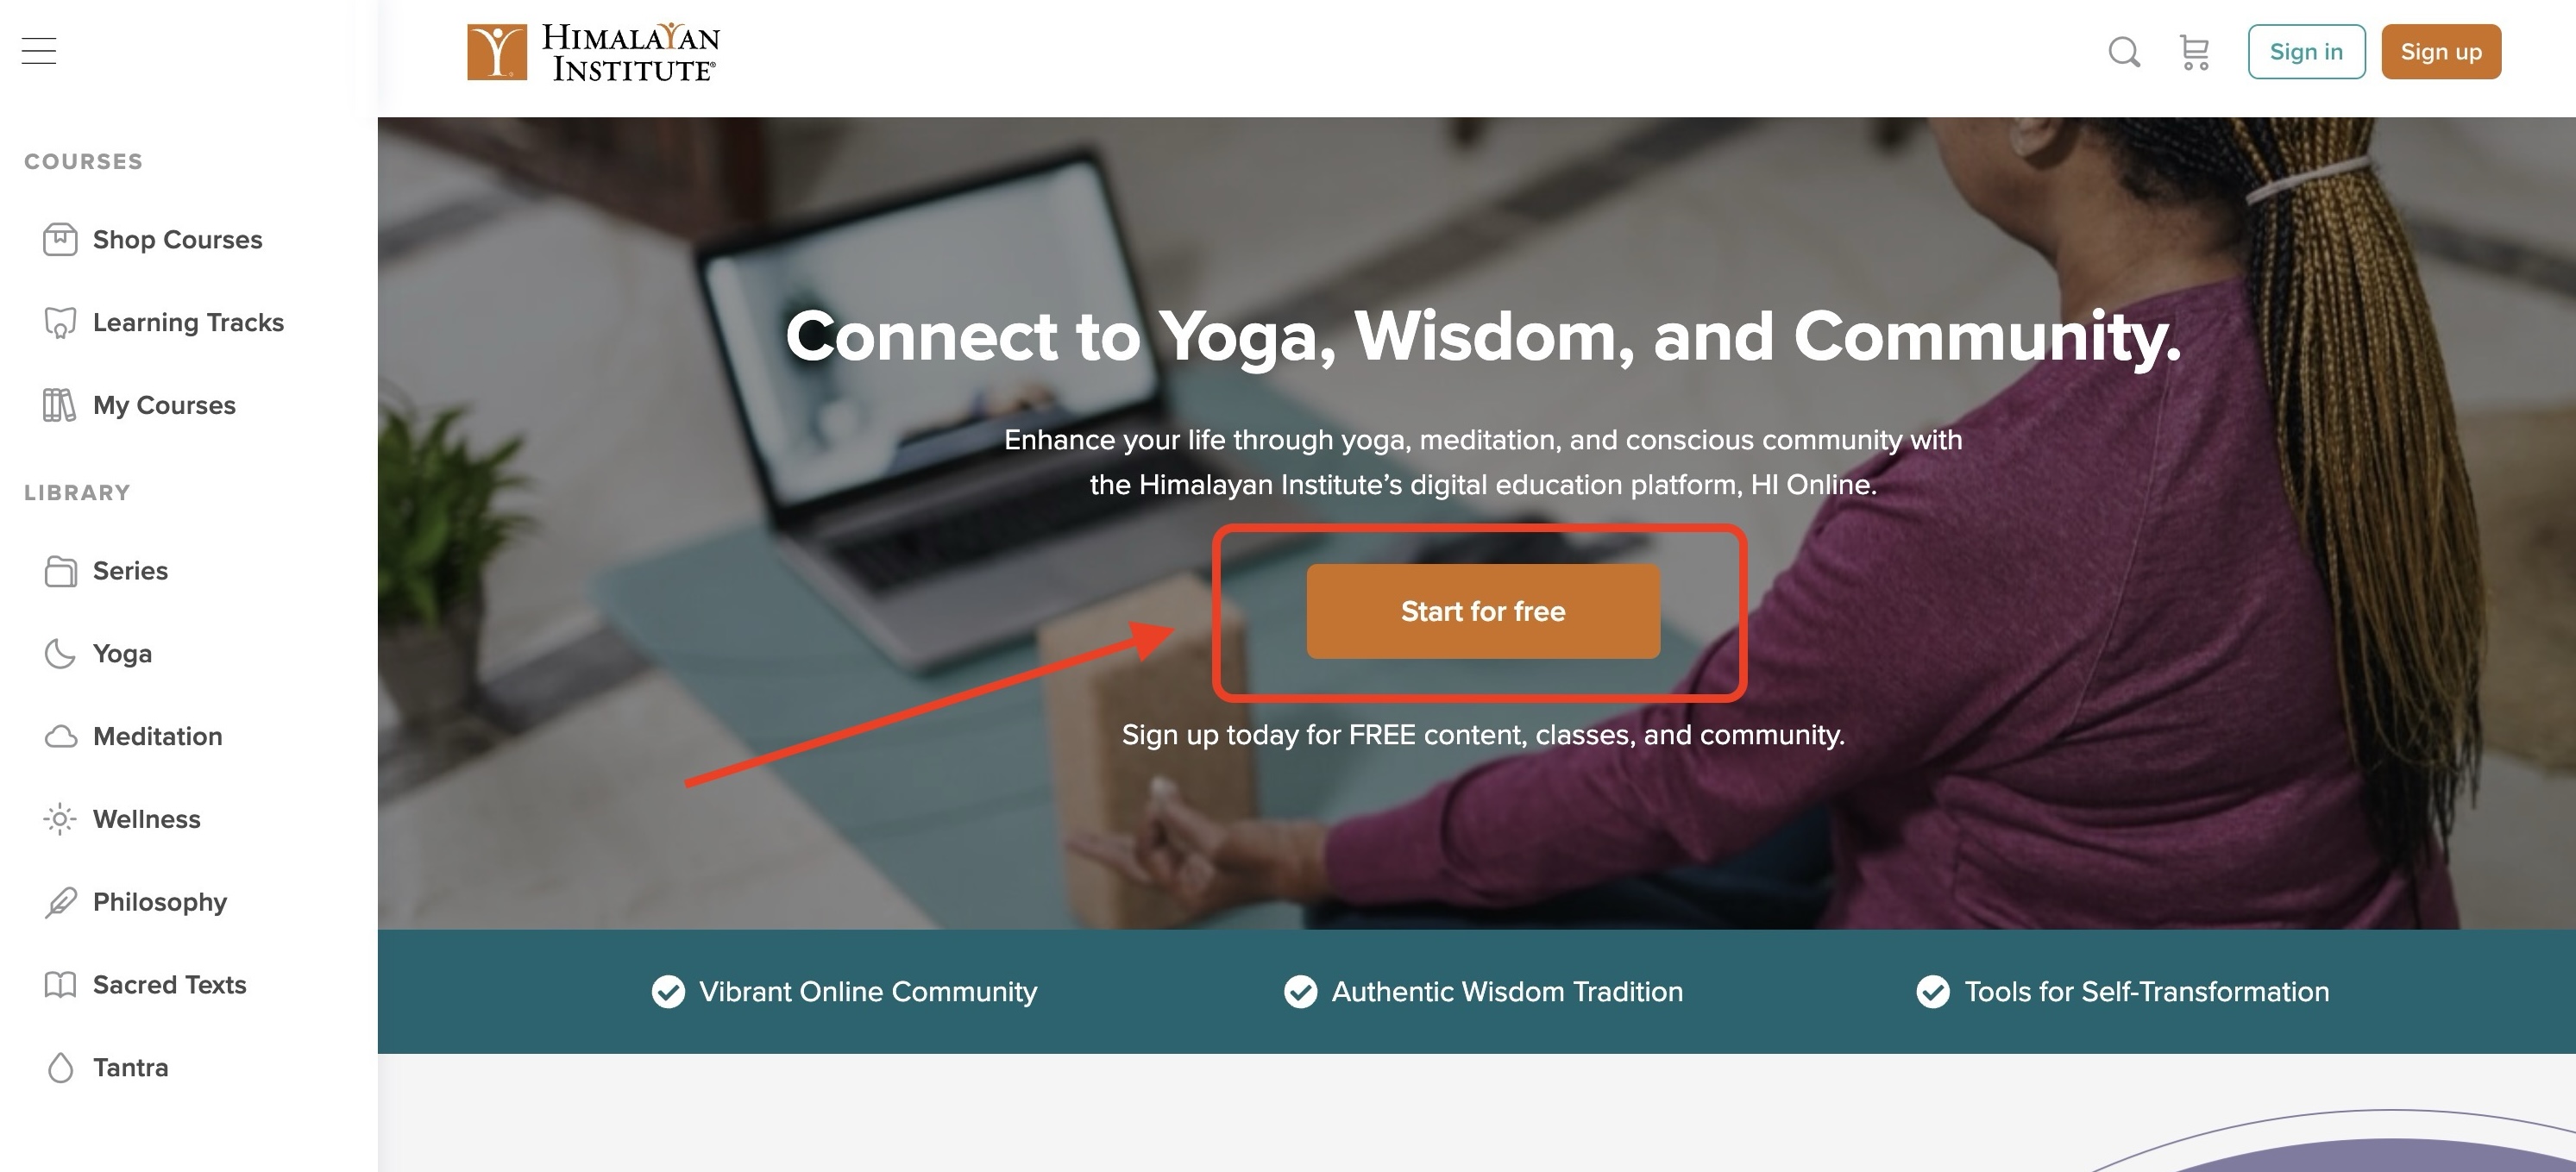The image size is (2576, 1172).
Task: Select Series in the Library sidebar
Action: [130, 571]
